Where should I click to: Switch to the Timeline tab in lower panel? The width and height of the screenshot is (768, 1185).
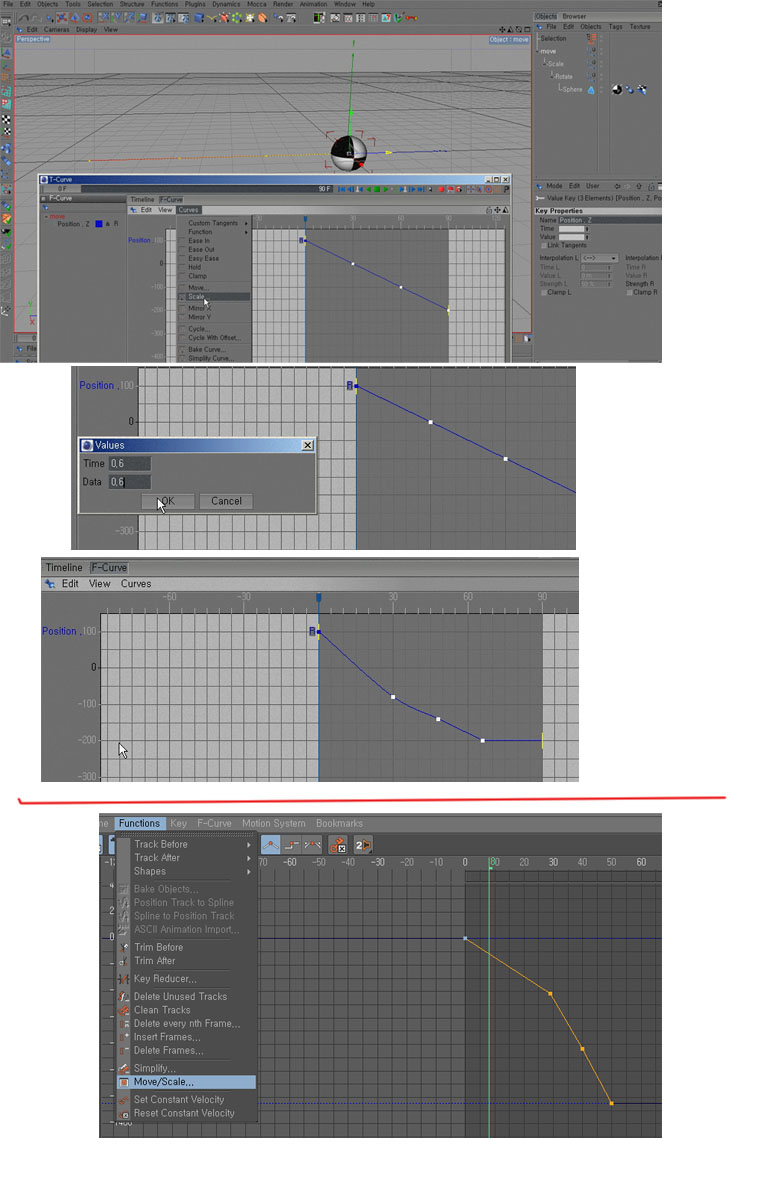coord(63,568)
